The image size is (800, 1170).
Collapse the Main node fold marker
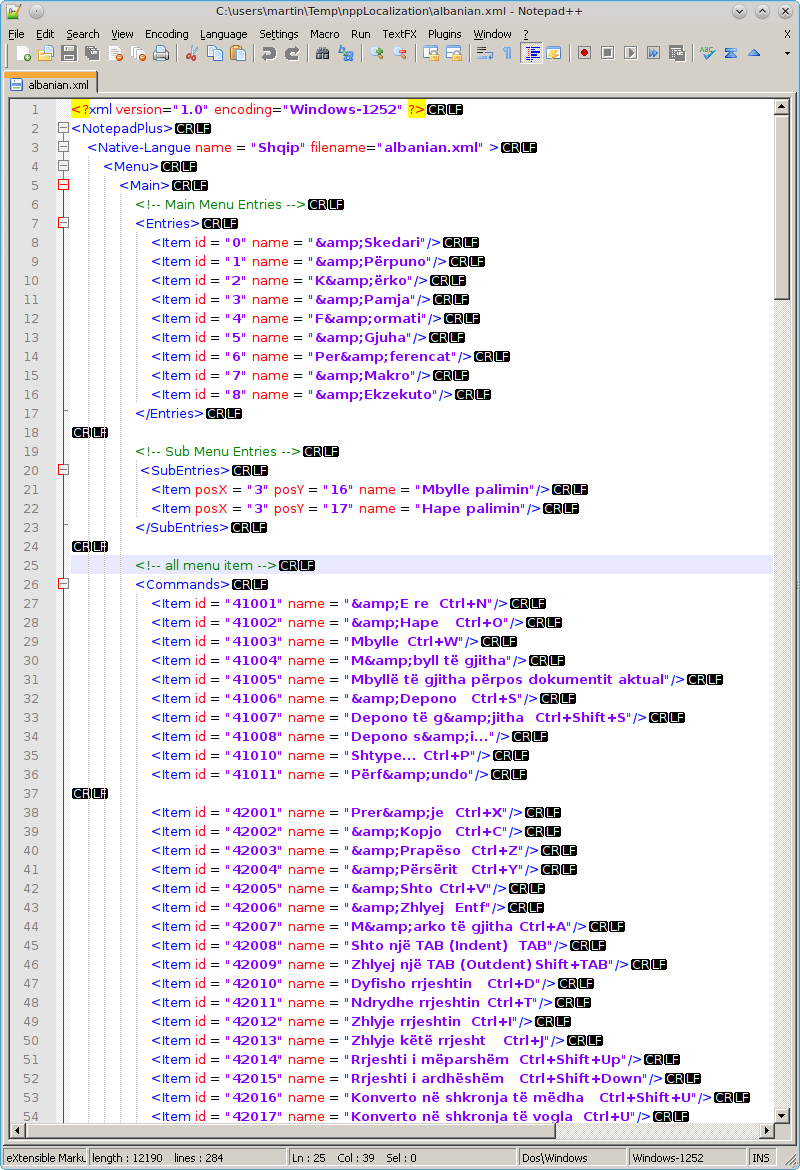[x=64, y=185]
